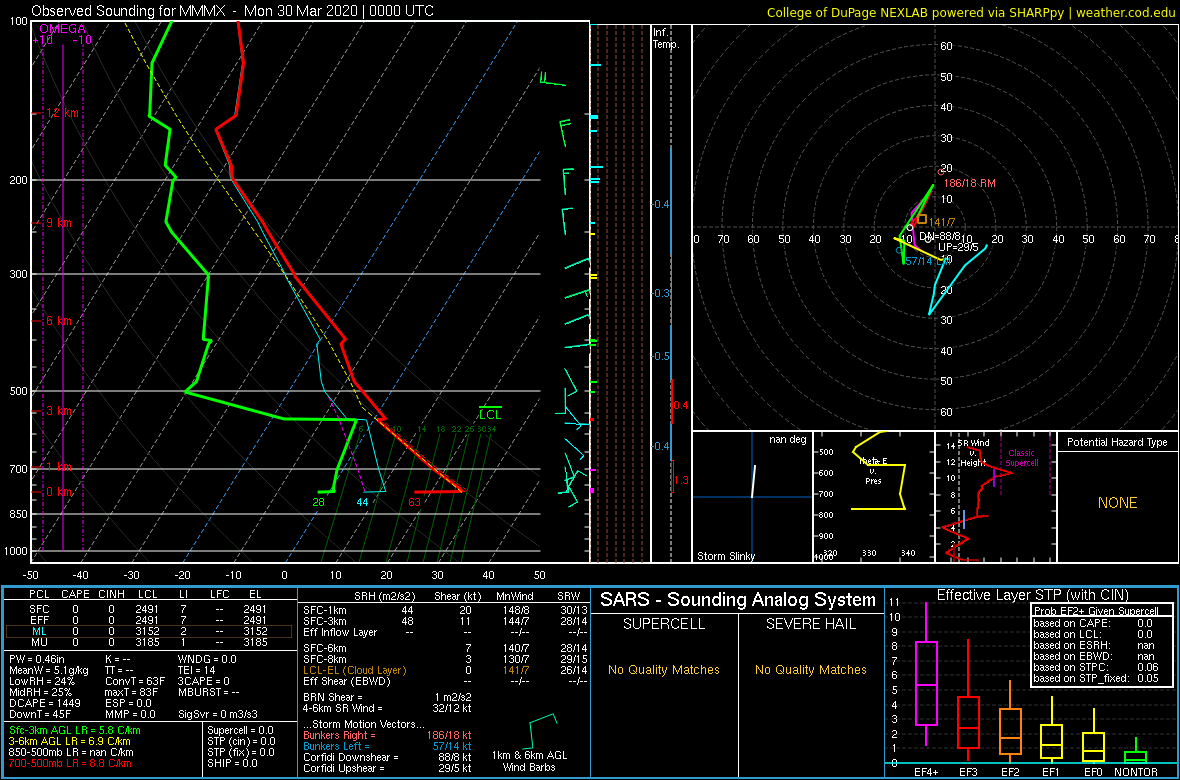Click No Quality Matches under SEVERE HAIL

click(810, 670)
